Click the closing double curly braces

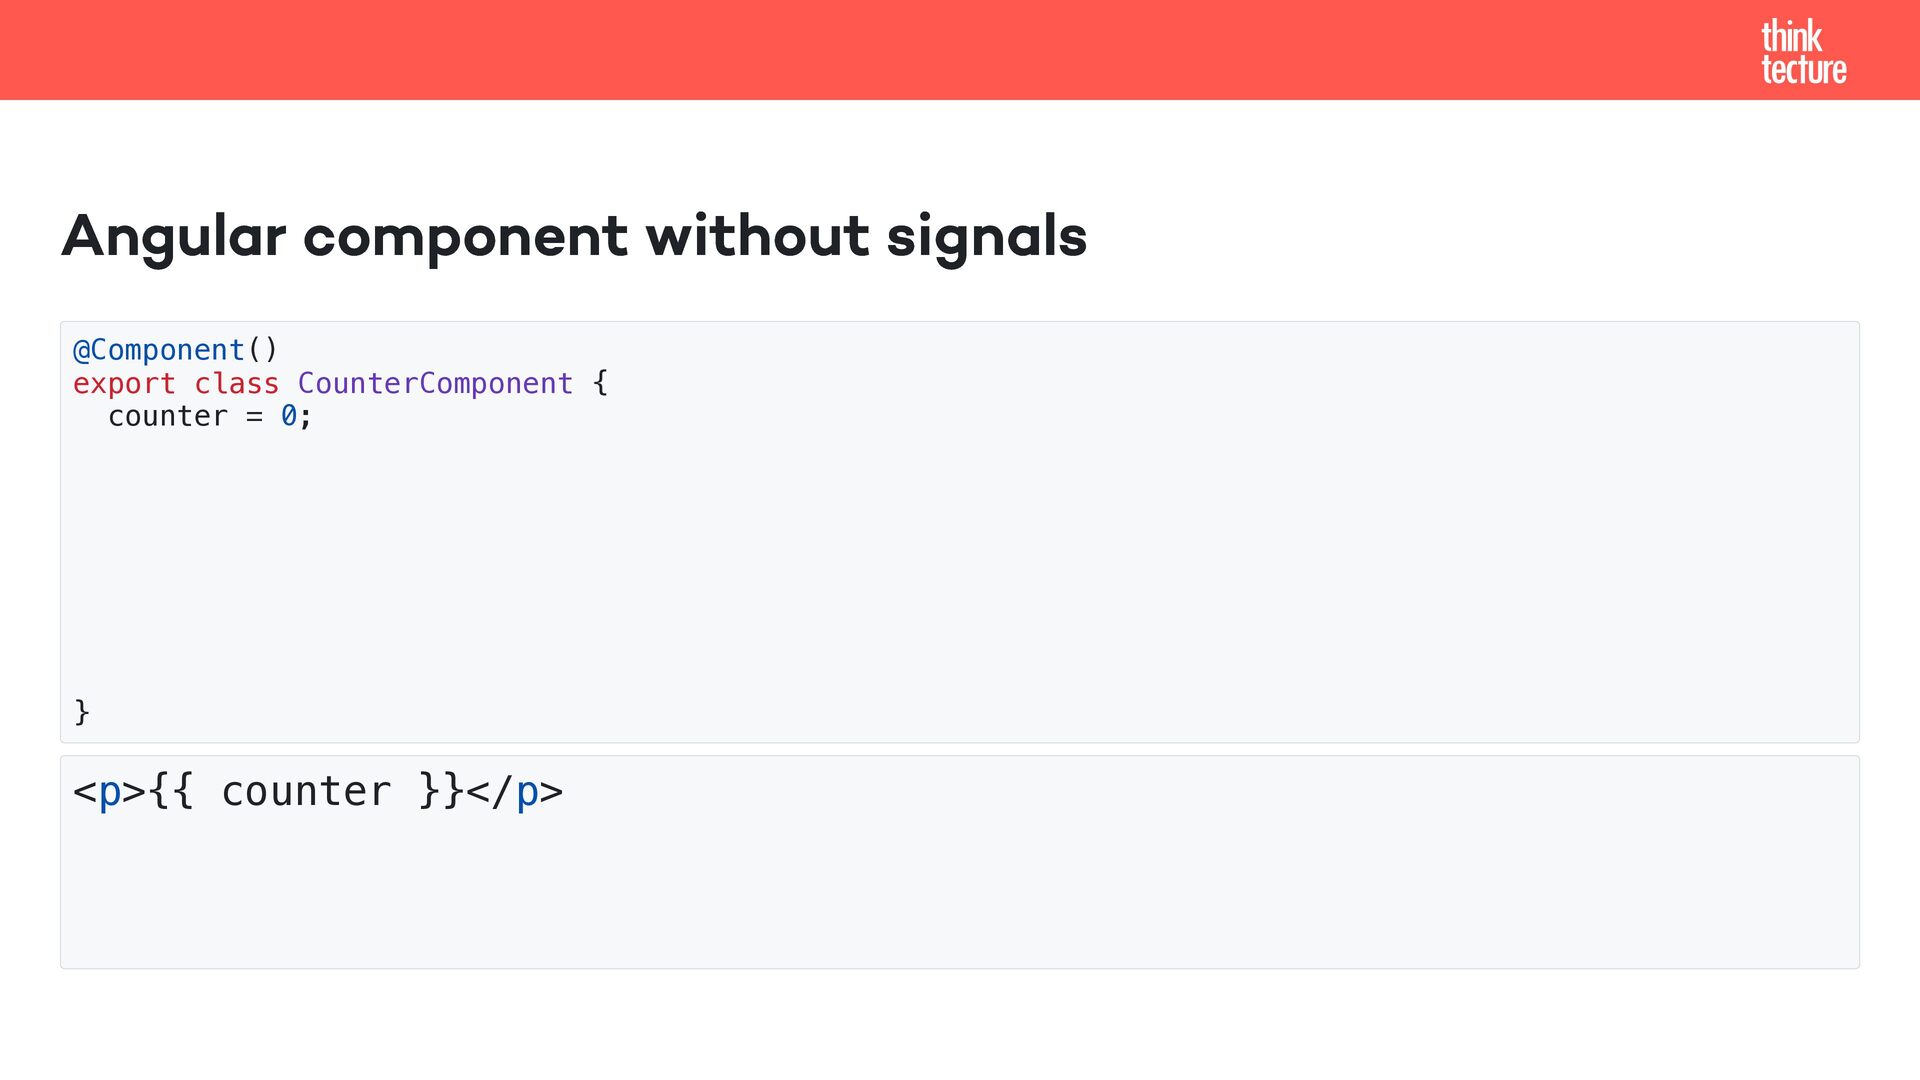tap(441, 792)
